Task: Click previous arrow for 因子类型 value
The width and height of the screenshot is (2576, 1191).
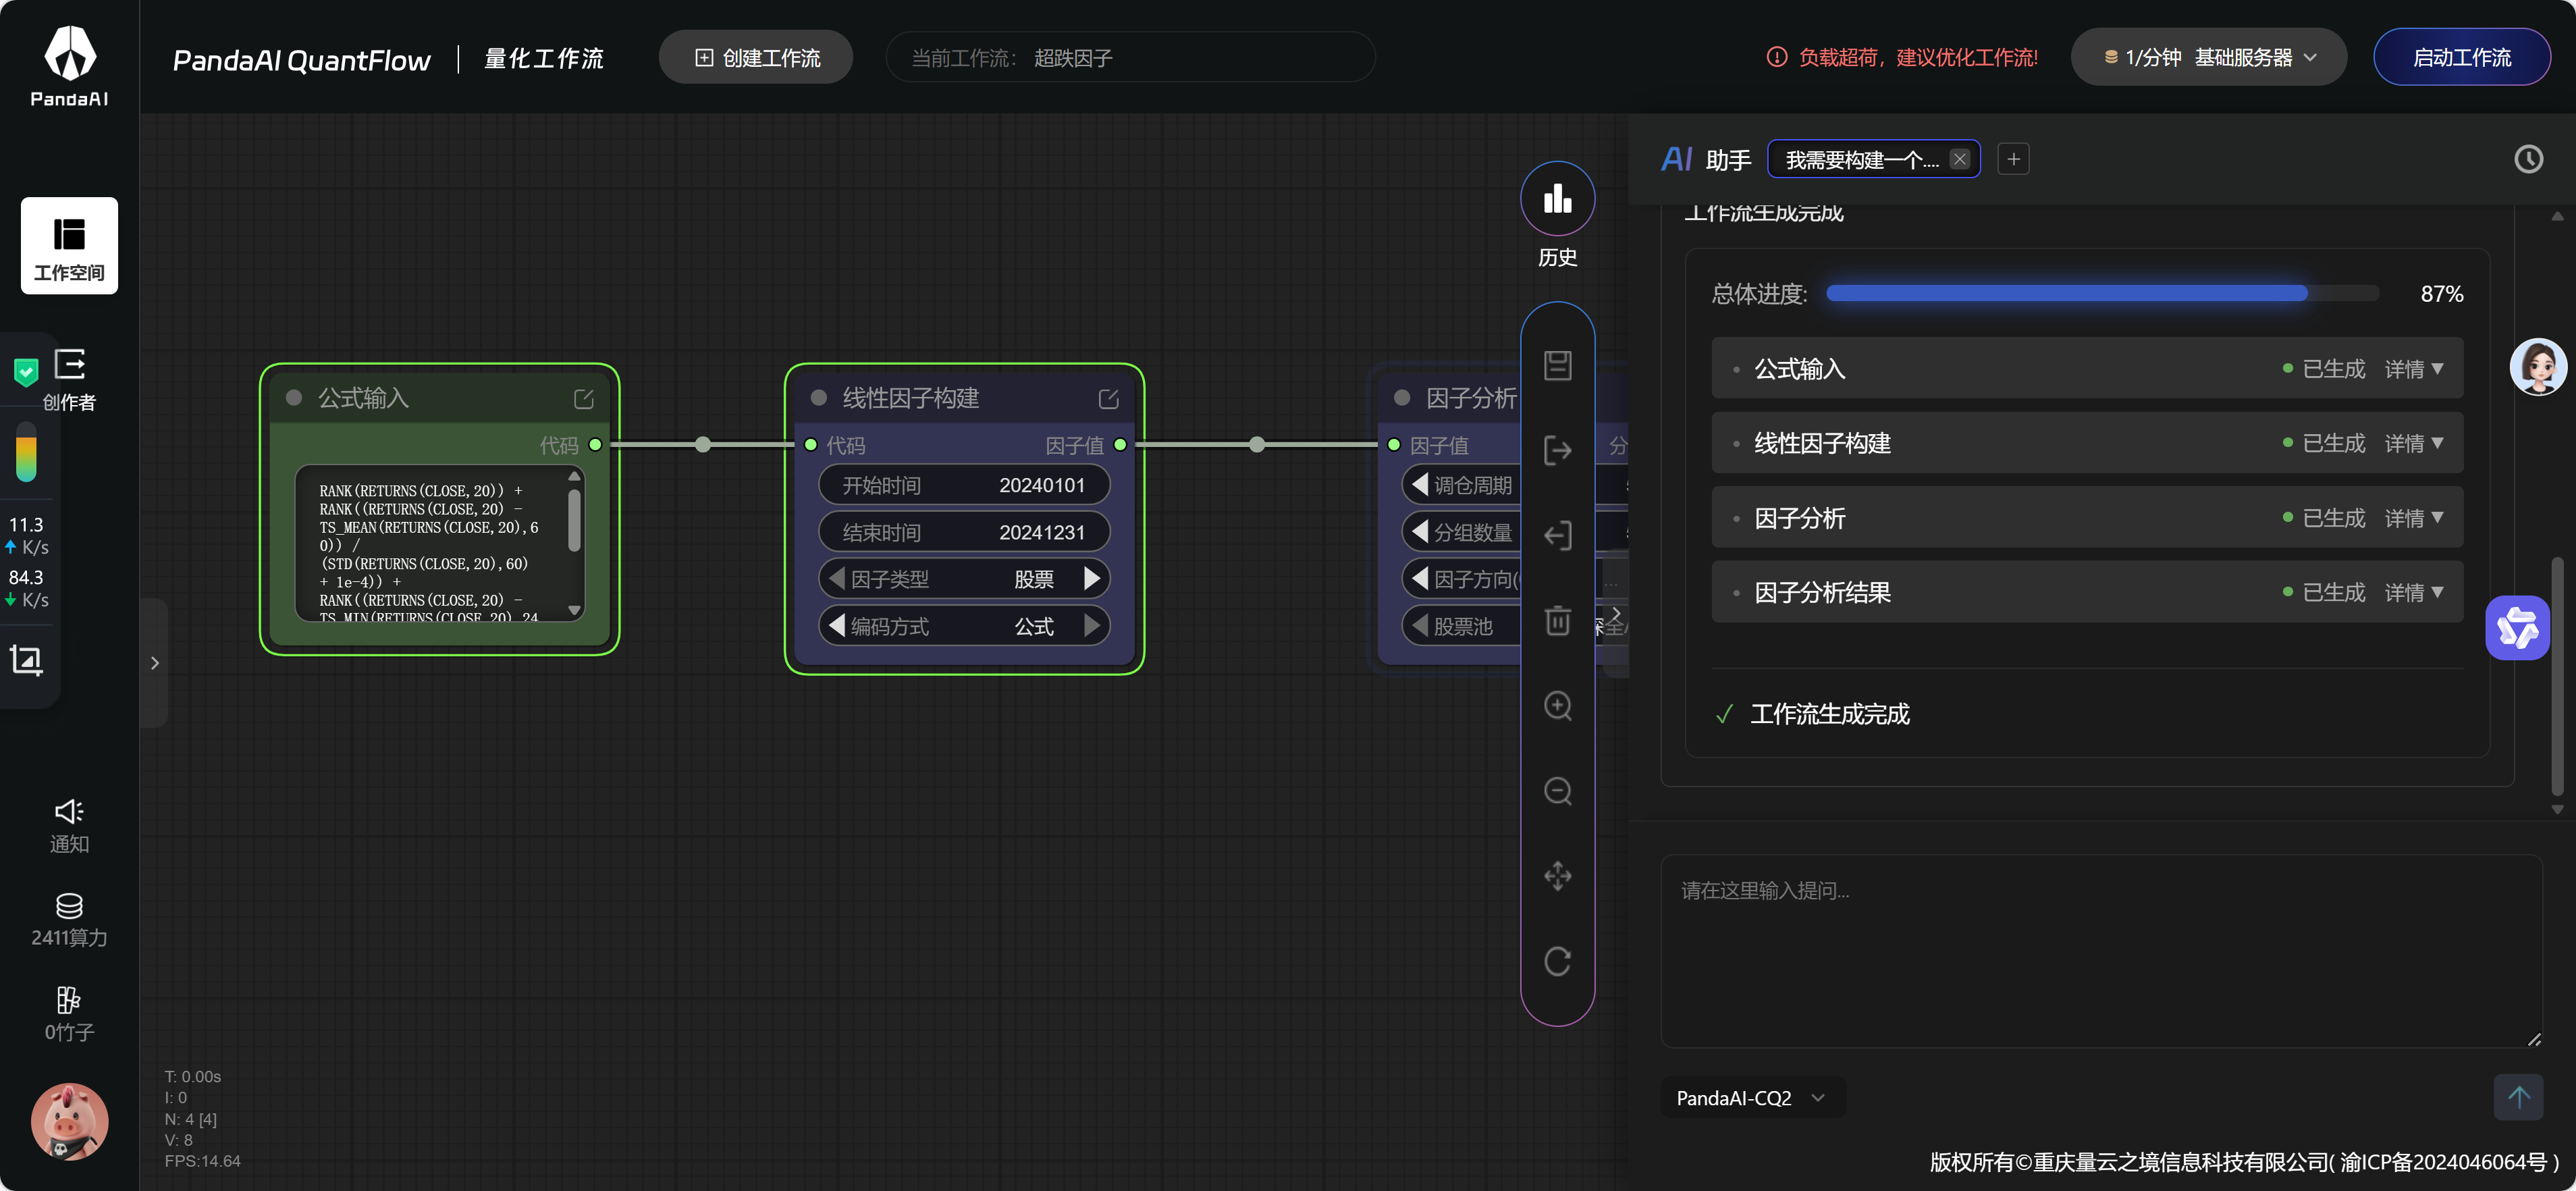Action: tap(836, 578)
